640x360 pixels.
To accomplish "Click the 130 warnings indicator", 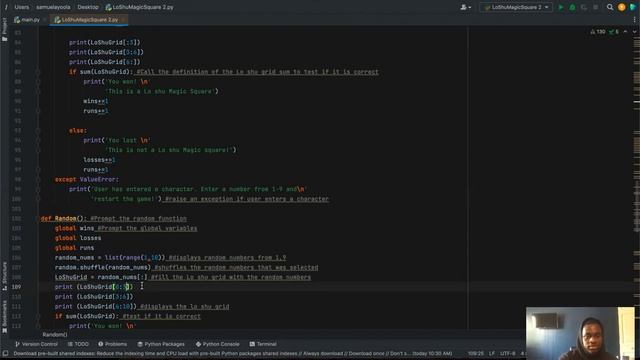I will click(598, 31).
